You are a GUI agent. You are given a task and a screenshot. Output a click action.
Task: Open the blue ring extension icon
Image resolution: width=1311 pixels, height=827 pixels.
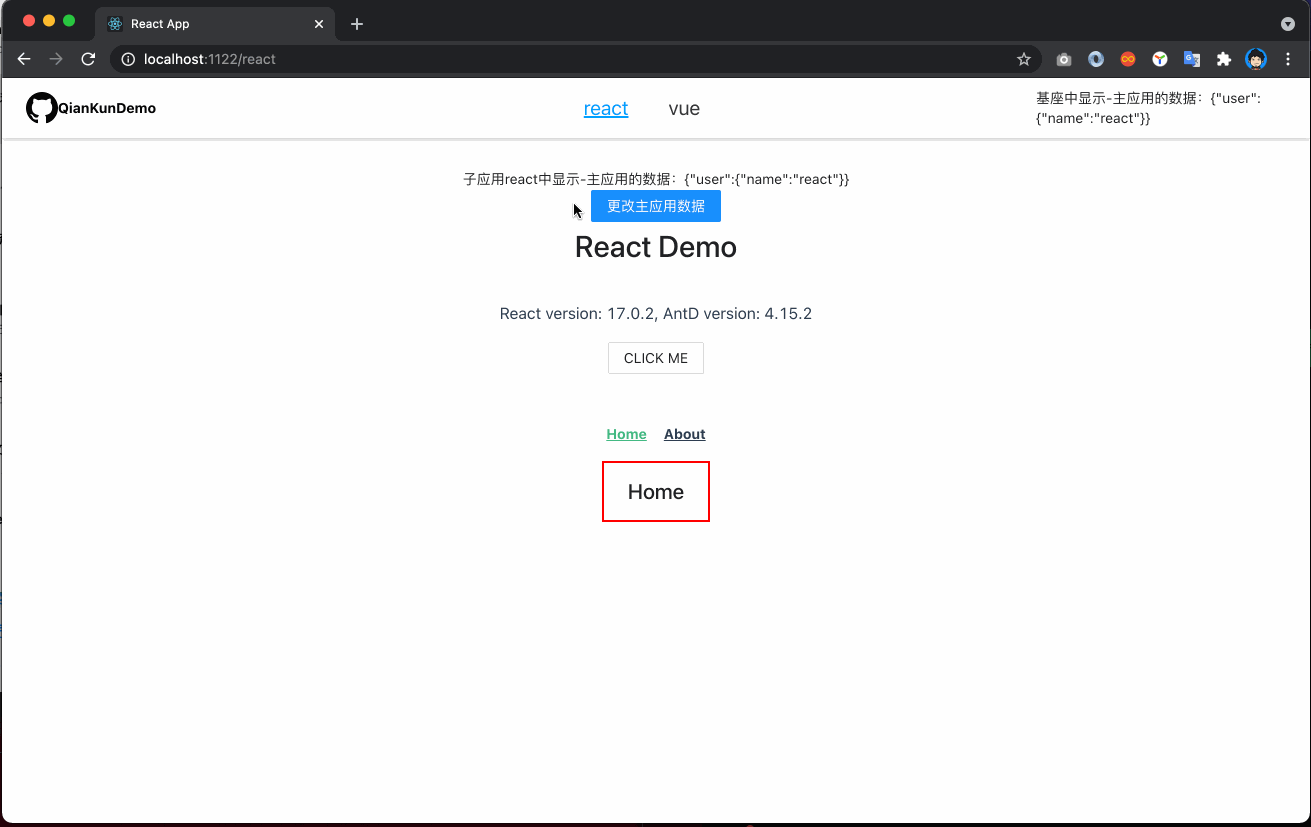click(1096, 59)
